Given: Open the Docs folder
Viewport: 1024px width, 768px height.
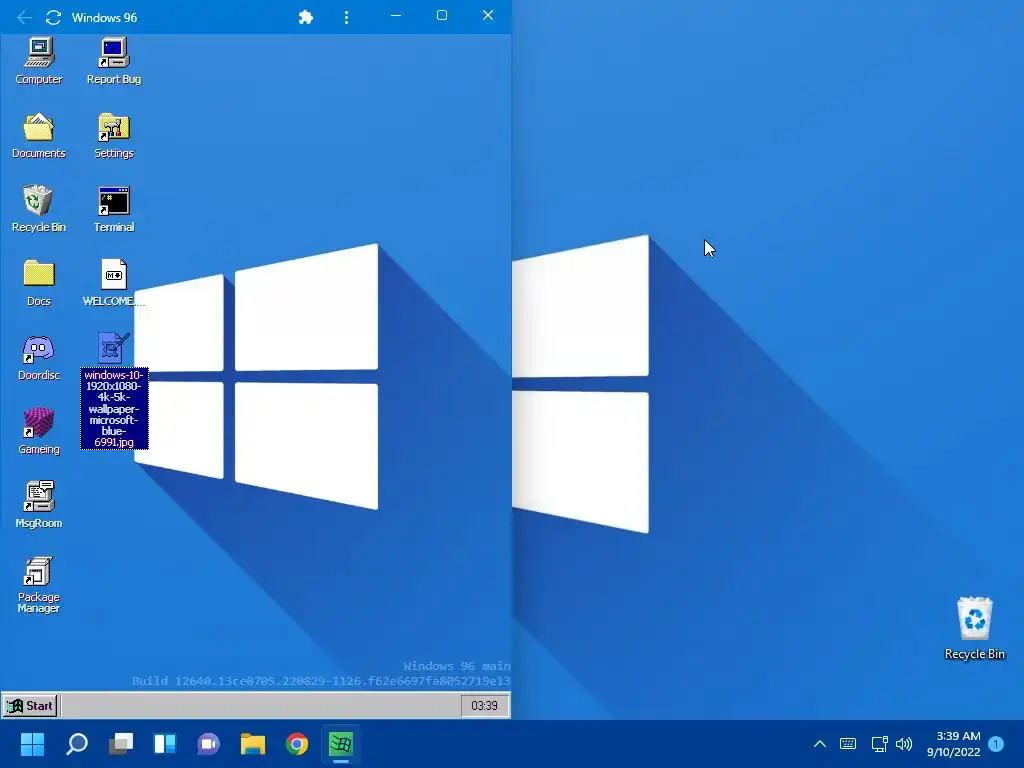Looking at the screenshot, I should [x=39, y=283].
